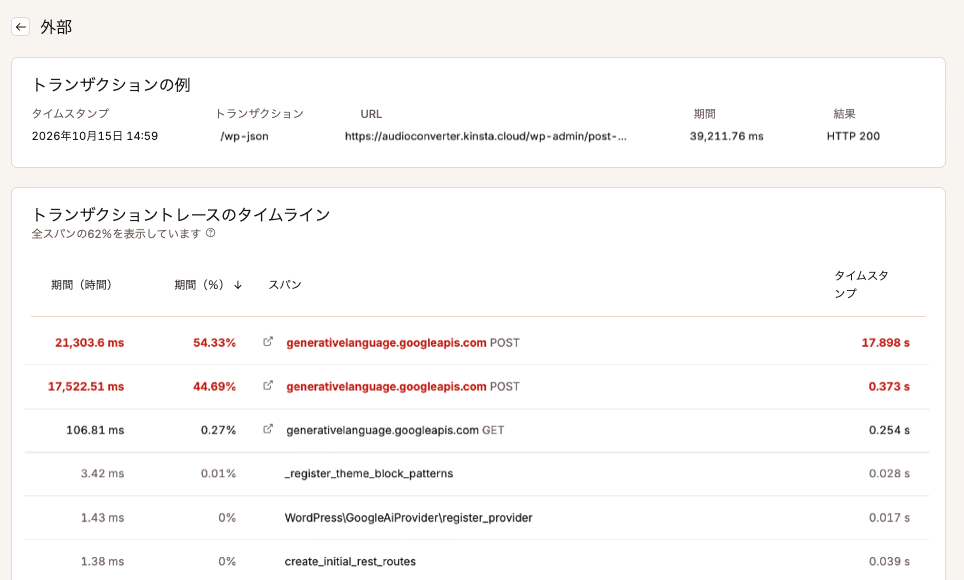The height and width of the screenshot is (580, 964).
Task: Click the トランザクション column label
Action: [x=259, y=114]
